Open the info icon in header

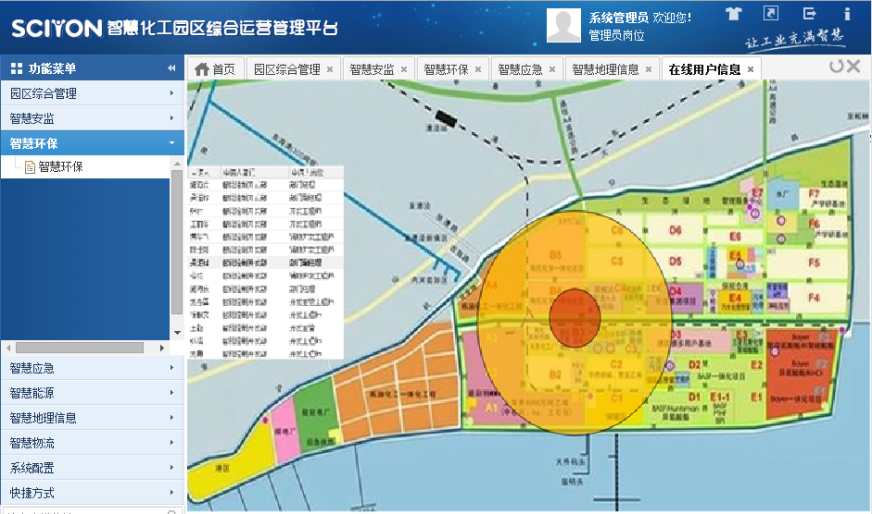(847, 14)
